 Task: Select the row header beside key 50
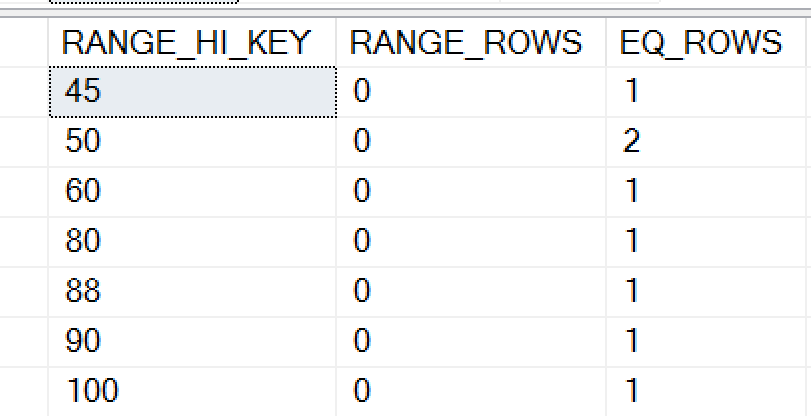coord(24,141)
